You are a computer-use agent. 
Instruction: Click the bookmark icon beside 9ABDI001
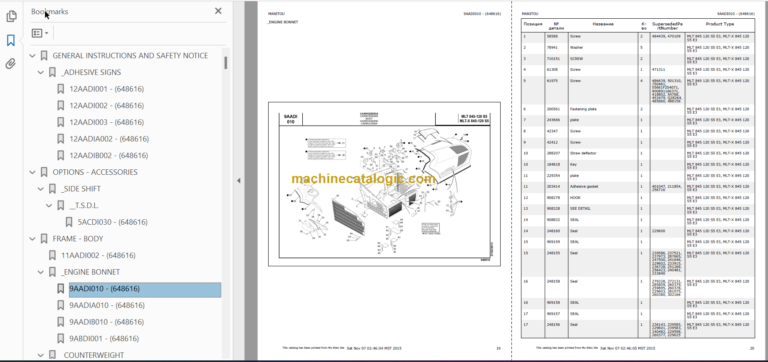61,339
